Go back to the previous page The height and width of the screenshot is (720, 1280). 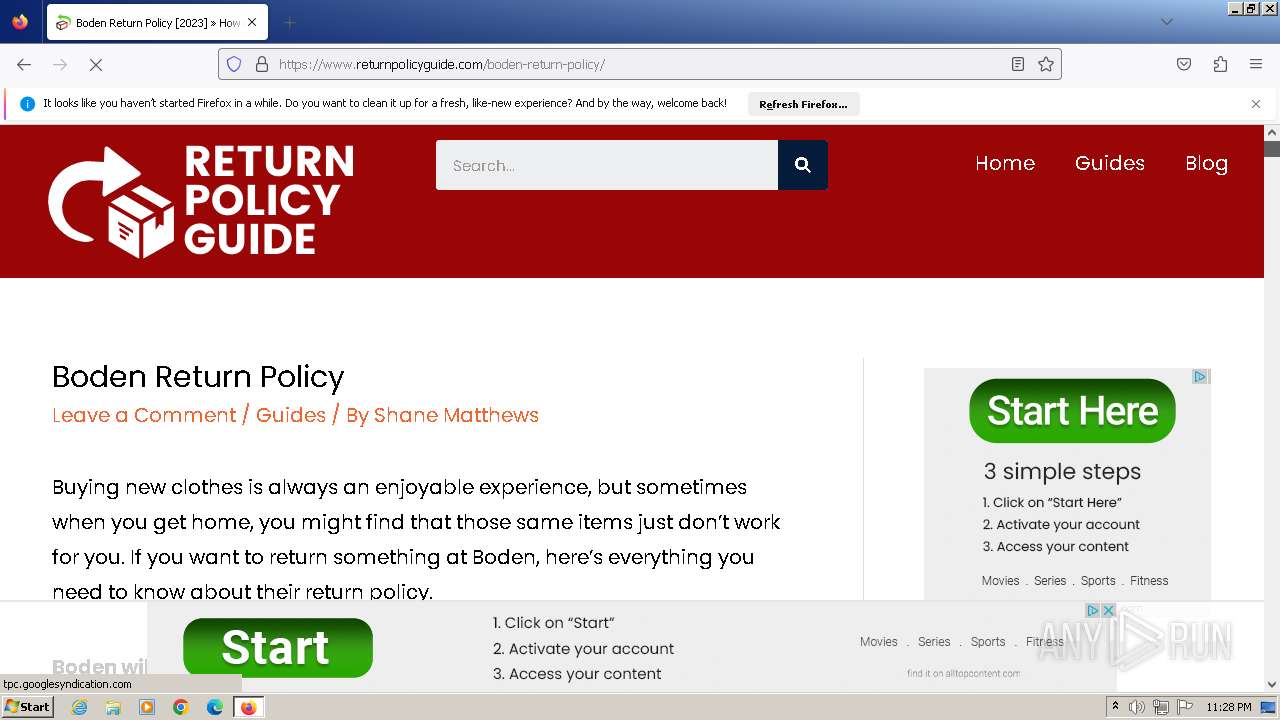click(24, 64)
